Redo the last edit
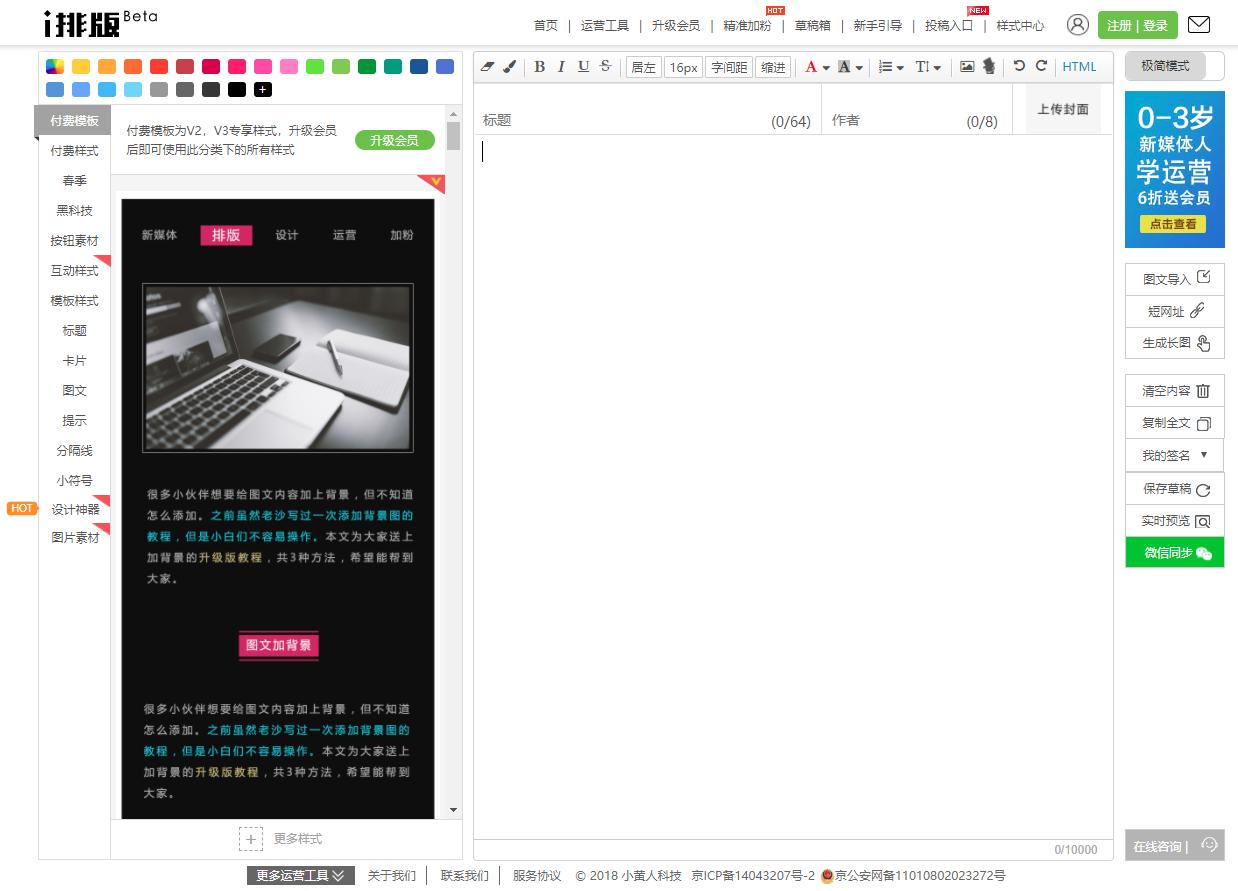 click(1041, 66)
